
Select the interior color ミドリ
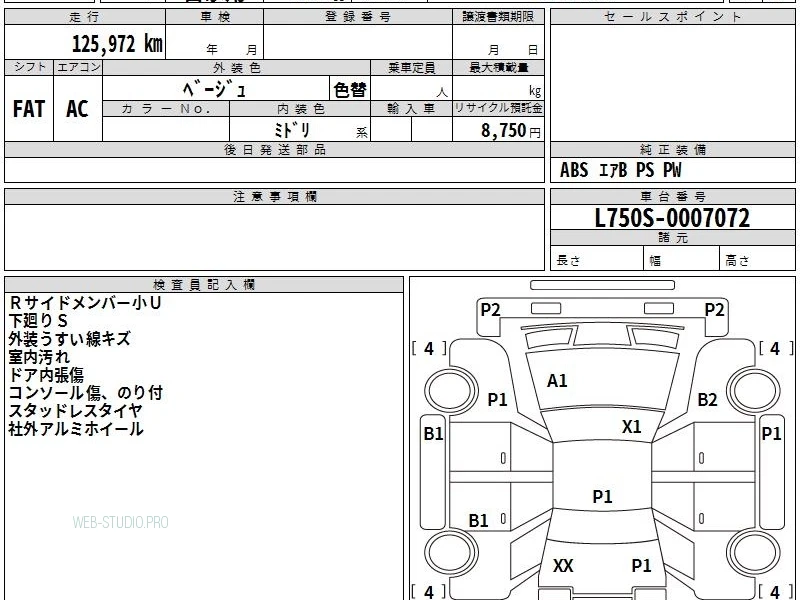[x=292, y=130]
